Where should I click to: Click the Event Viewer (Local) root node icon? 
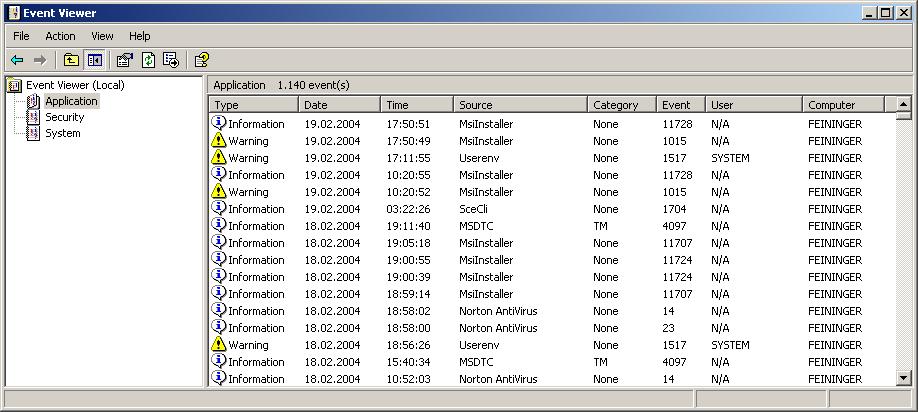(x=15, y=85)
